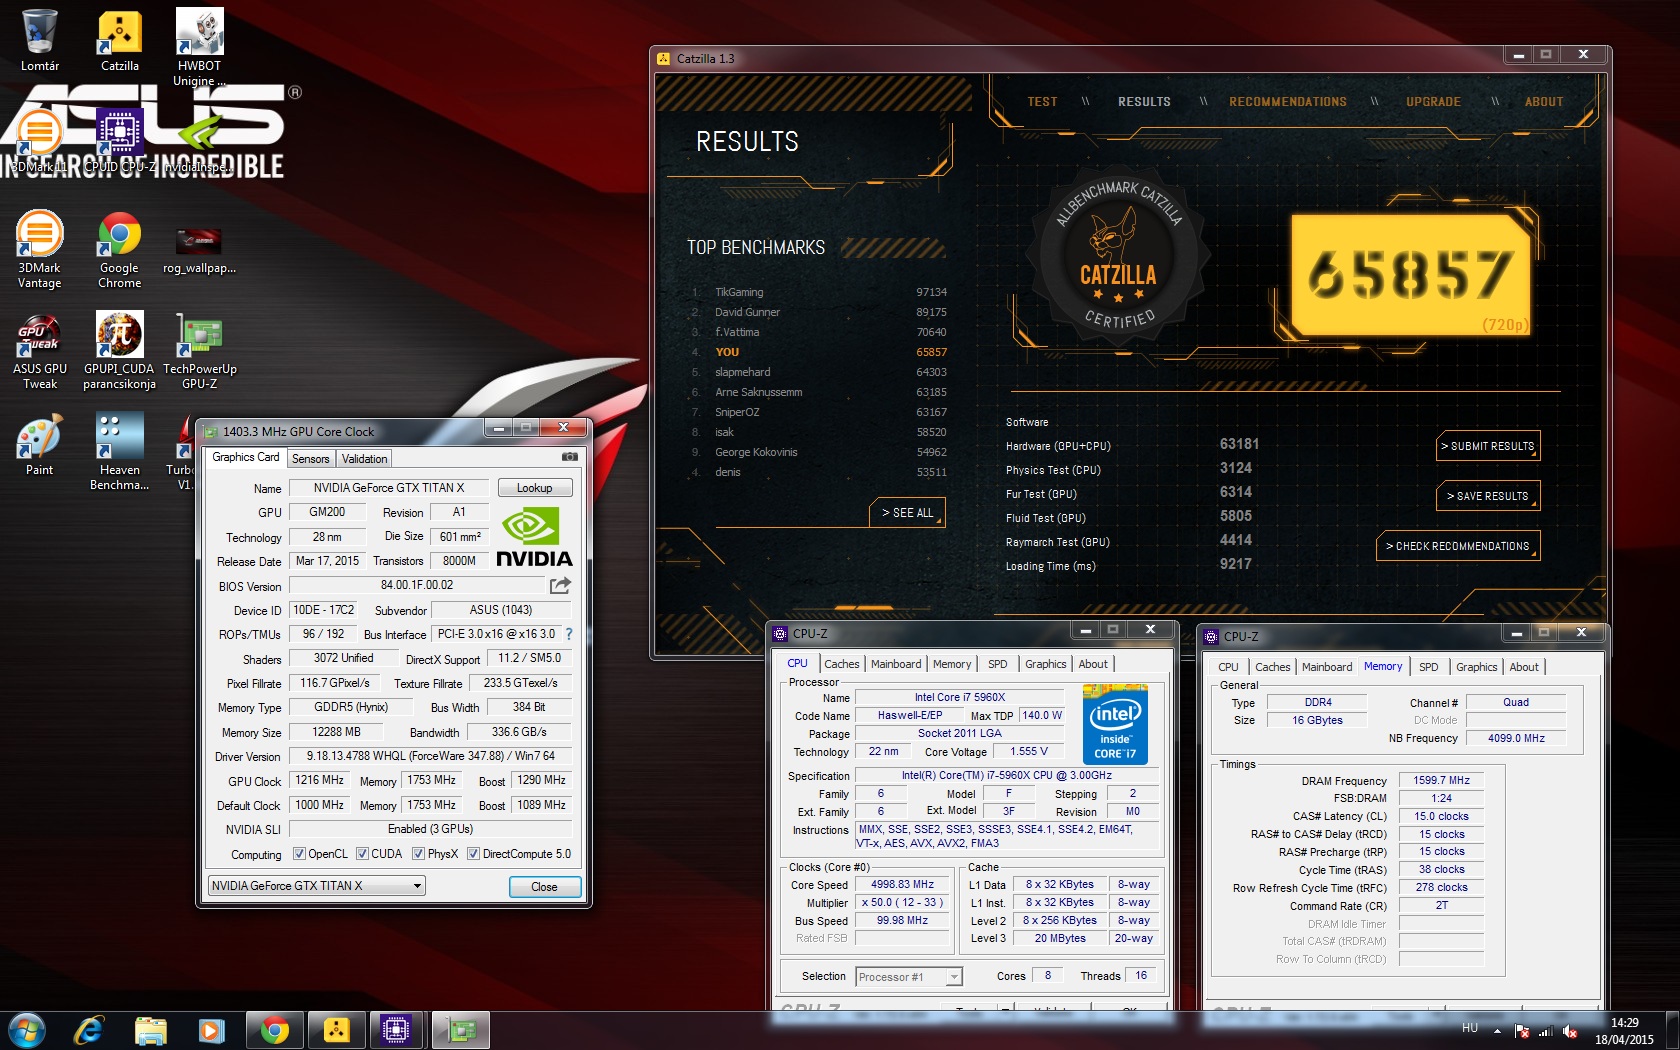Open Windows Media Player taskbar icon
The width and height of the screenshot is (1680, 1050).
point(211,1030)
